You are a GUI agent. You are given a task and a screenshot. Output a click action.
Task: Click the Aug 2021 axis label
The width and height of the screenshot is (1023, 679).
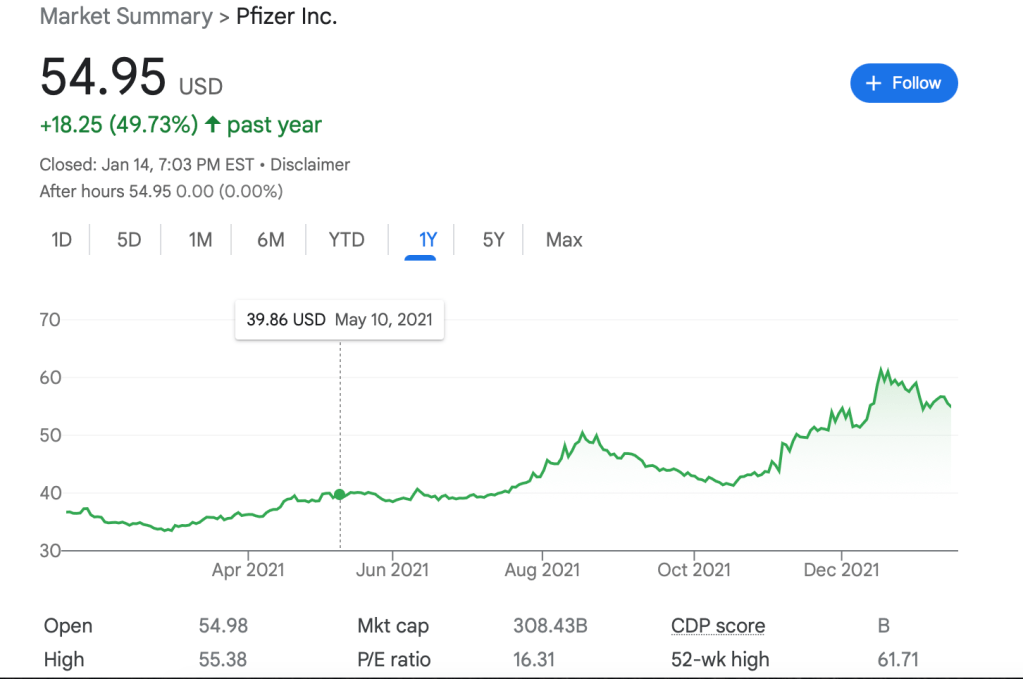point(542,570)
